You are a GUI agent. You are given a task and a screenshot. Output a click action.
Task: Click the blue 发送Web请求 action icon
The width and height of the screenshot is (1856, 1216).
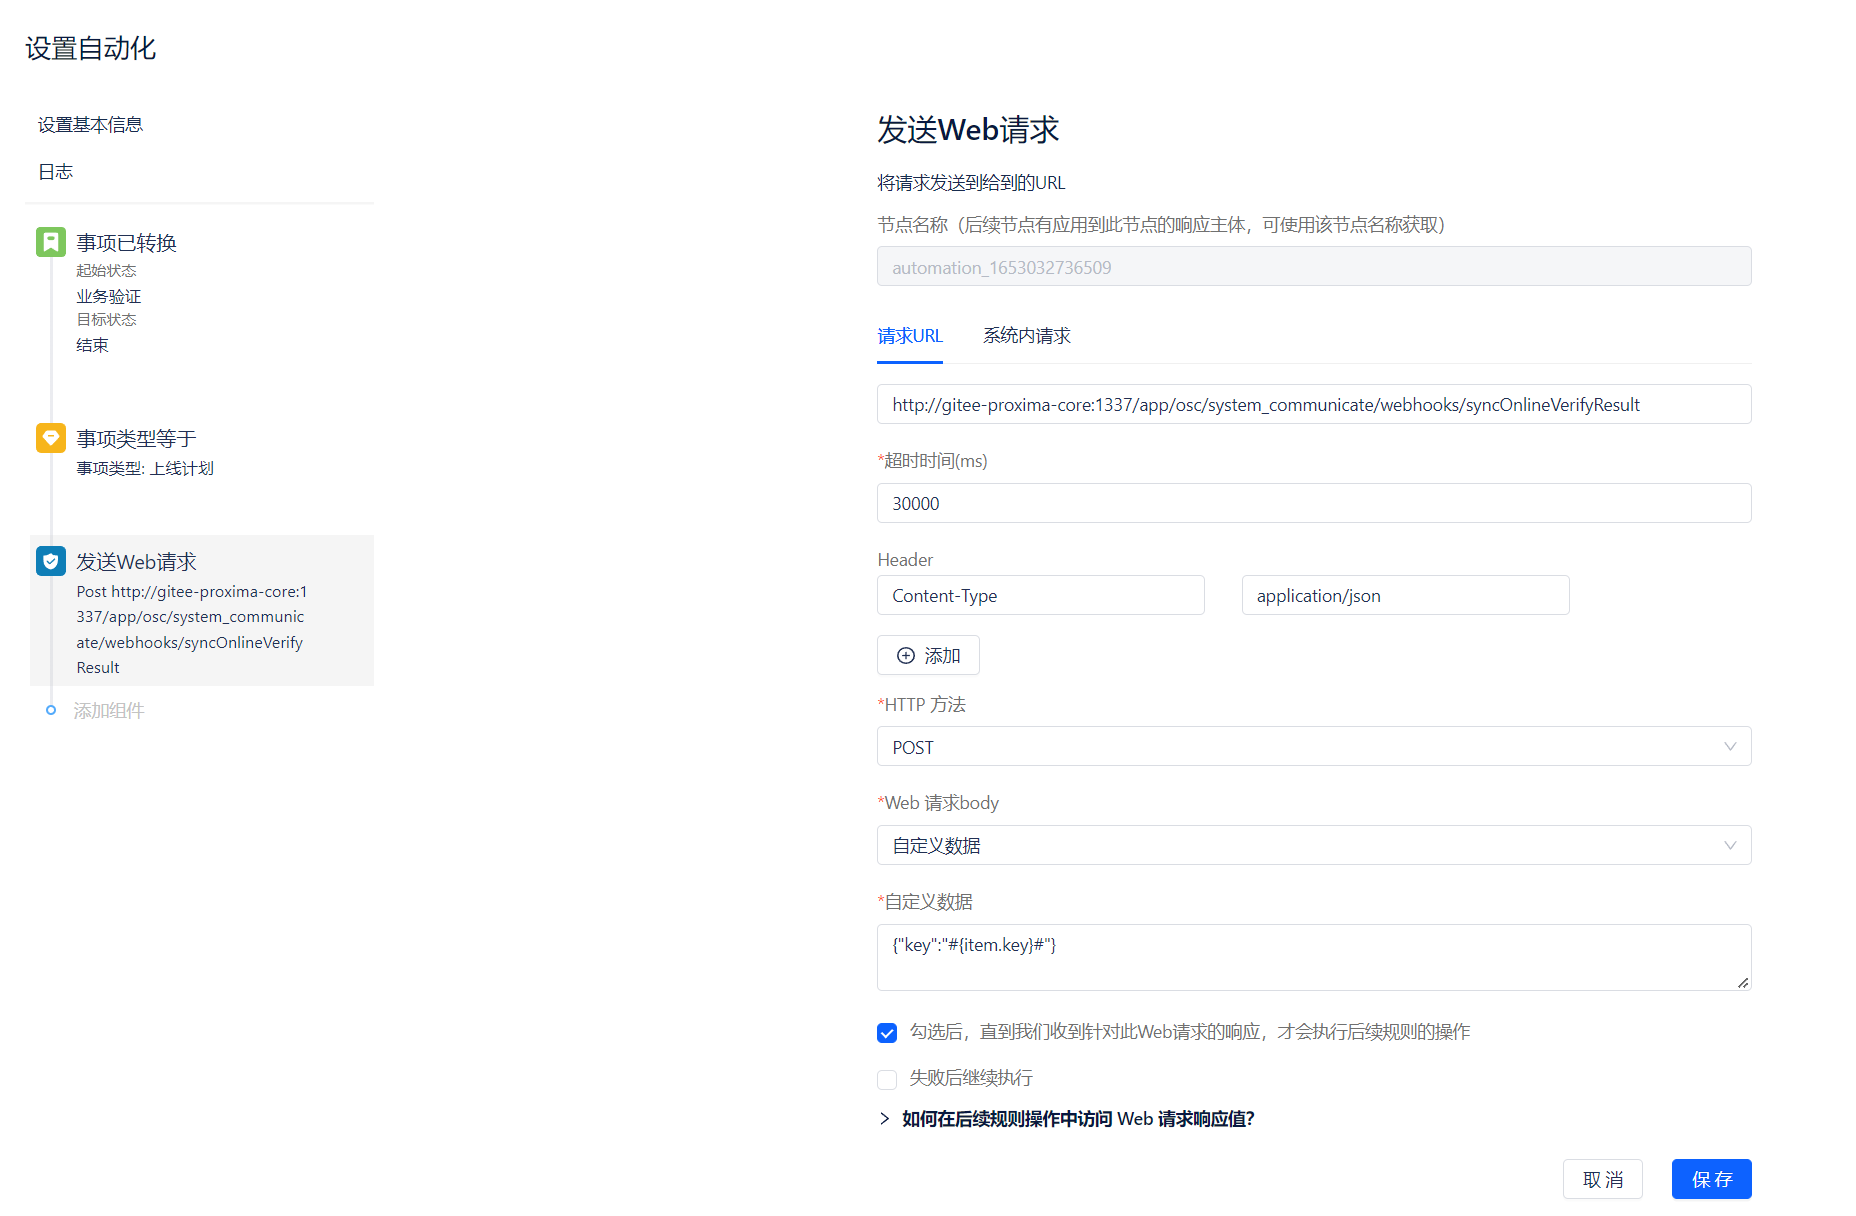[x=51, y=561]
